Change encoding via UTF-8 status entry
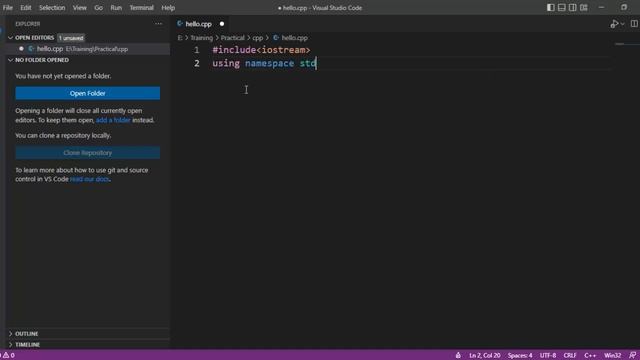Screen dimensions: 640x360 click(x=548, y=356)
